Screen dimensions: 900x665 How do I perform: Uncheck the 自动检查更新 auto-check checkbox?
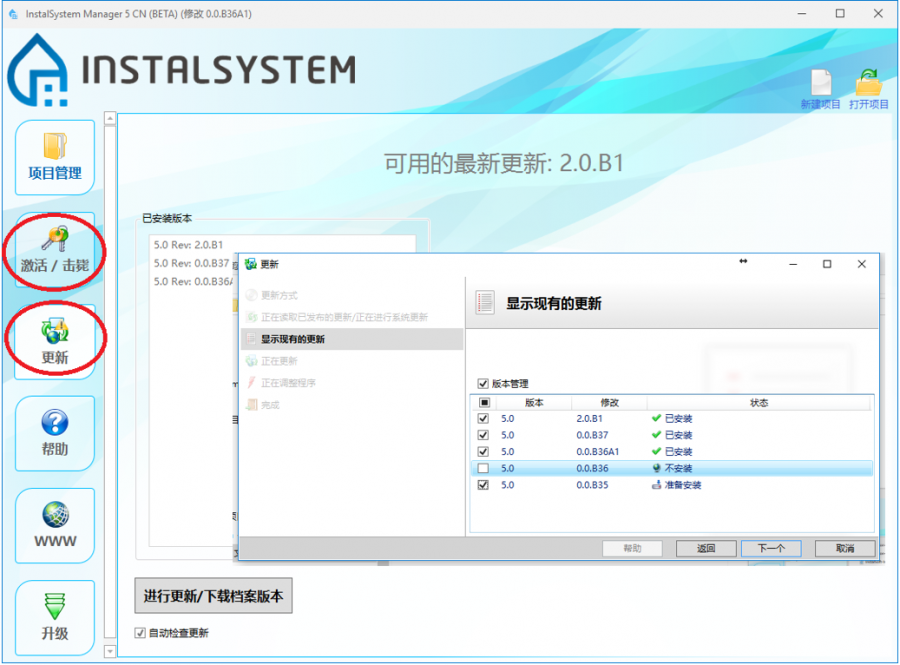pyautogui.click(x=140, y=633)
